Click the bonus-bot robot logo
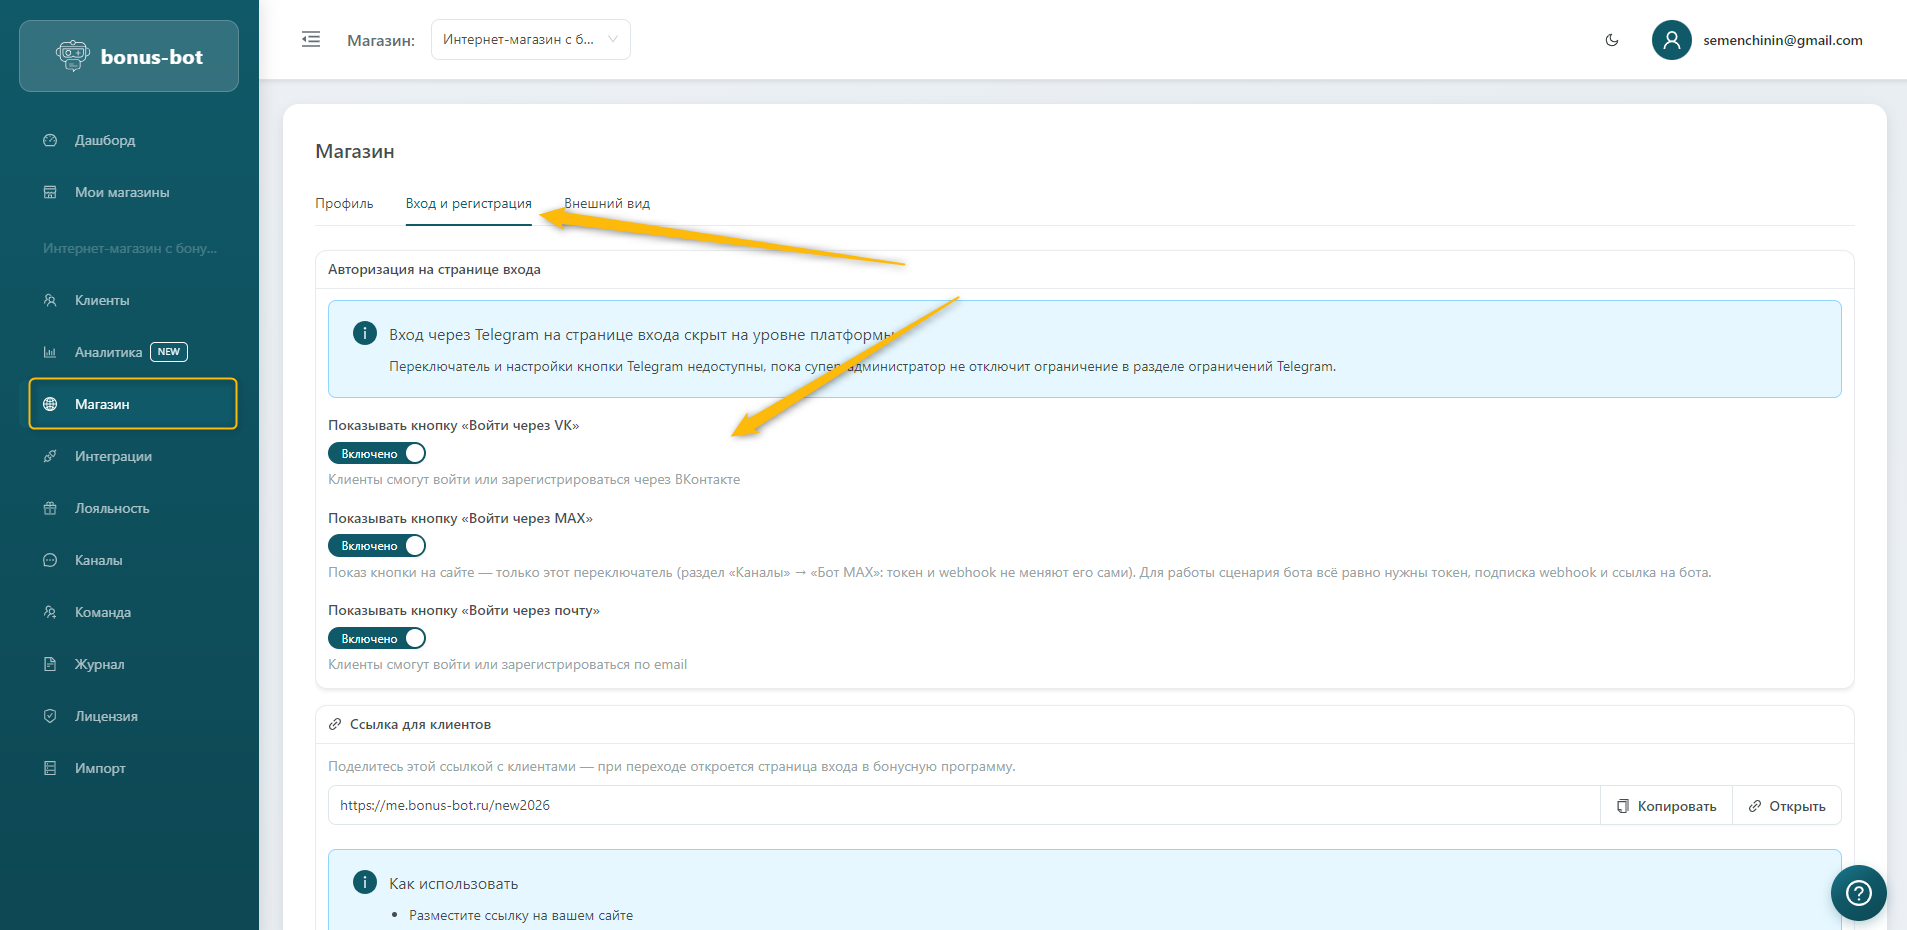Image resolution: width=1907 pixels, height=930 pixels. pyautogui.click(x=73, y=56)
